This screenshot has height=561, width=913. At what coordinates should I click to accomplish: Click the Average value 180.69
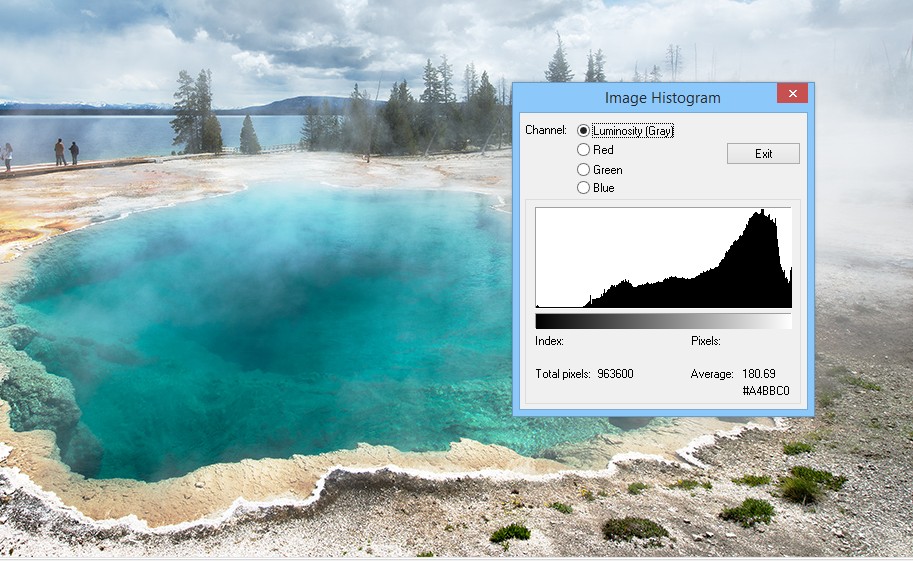[x=759, y=374]
